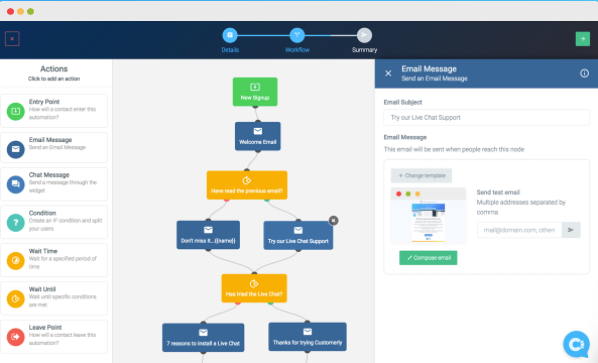This screenshot has height=363, width=598.
Task: Add an Entry Point action
Action: pyautogui.click(x=54, y=111)
